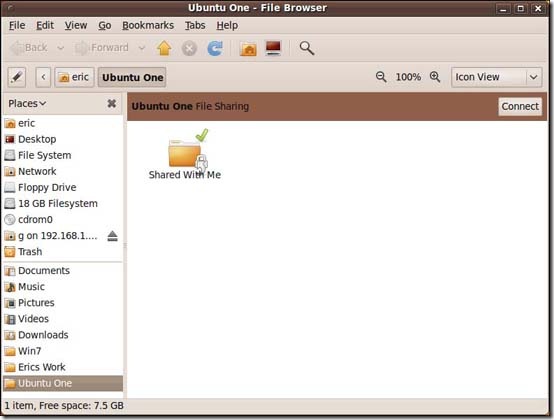Screen dimensions: 554x420
Task: Open Trash in sidebar
Action: [63, 252]
